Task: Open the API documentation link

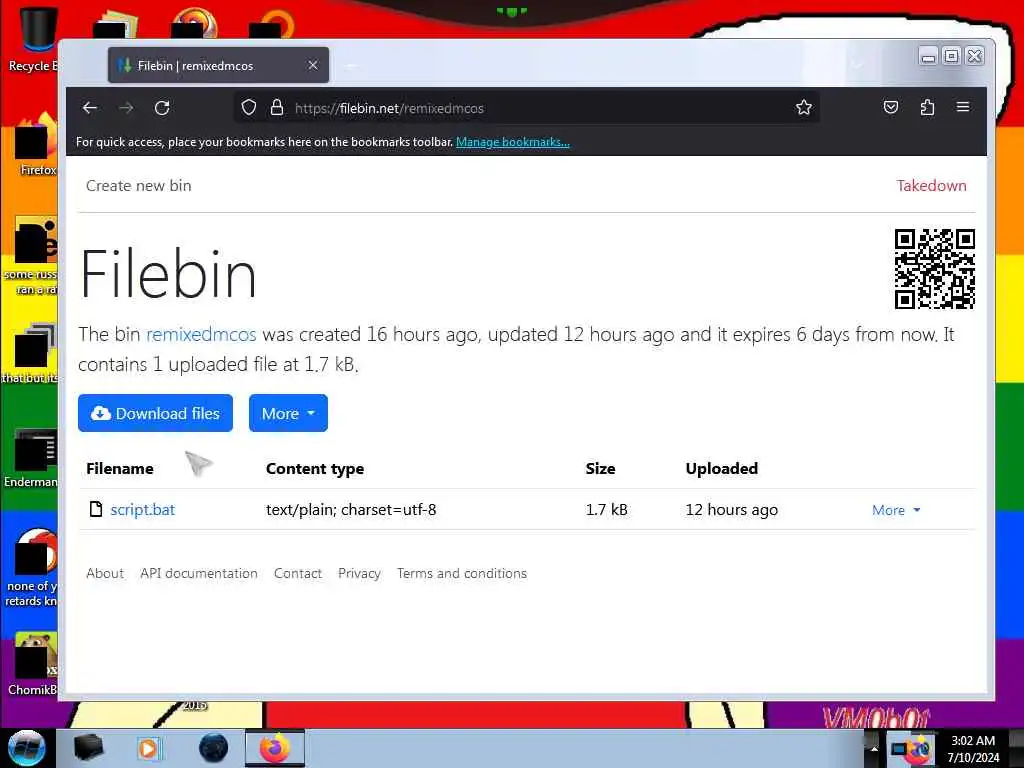Action: 199,573
